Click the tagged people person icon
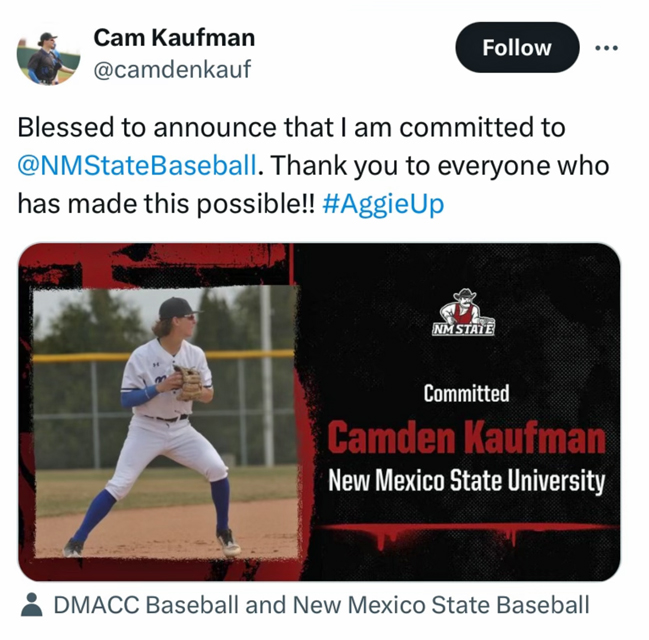Viewport: 649px width, 640px height. [x=31, y=605]
